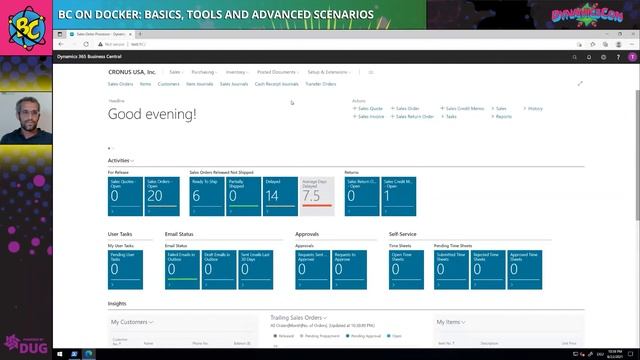The image size is (640, 360).
Task: Open the browser favorites star icon
Action: (593, 44)
